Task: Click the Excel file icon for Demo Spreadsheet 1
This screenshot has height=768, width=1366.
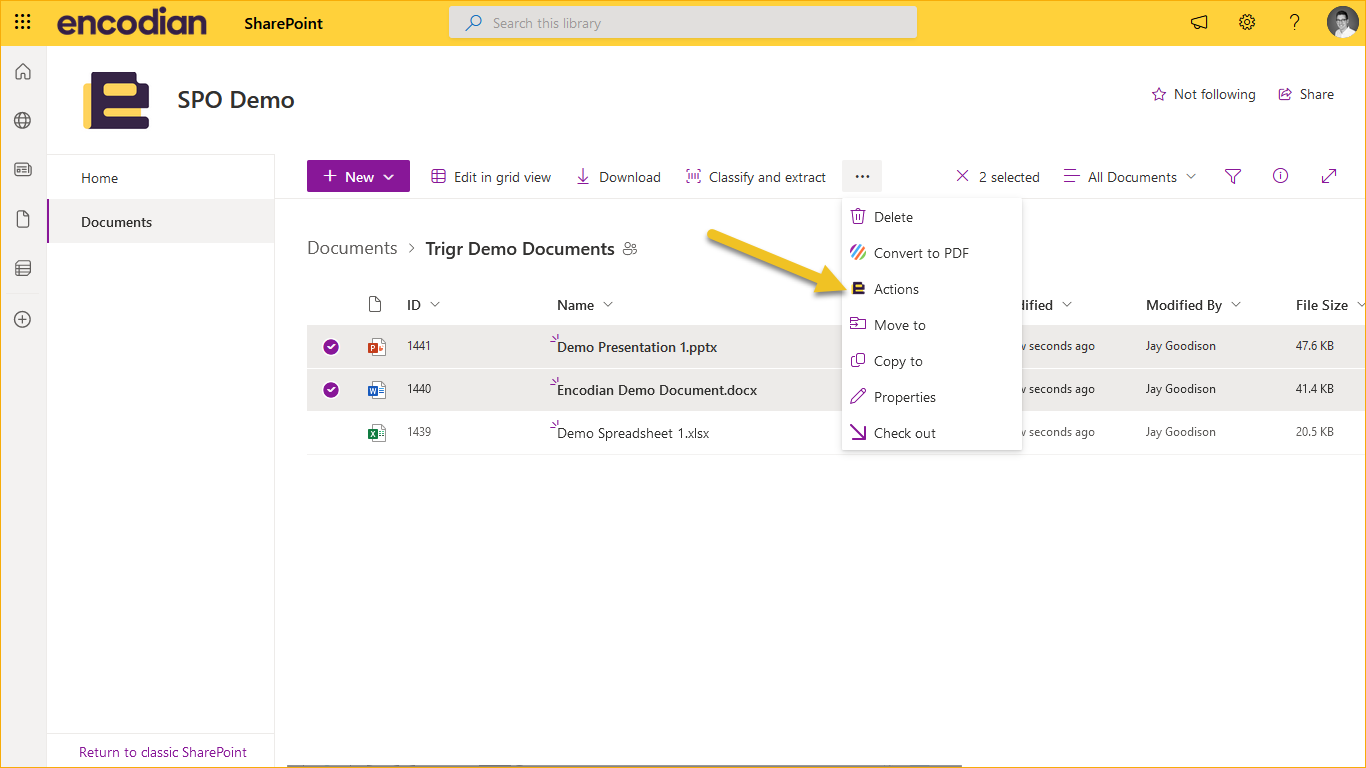Action: [377, 433]
